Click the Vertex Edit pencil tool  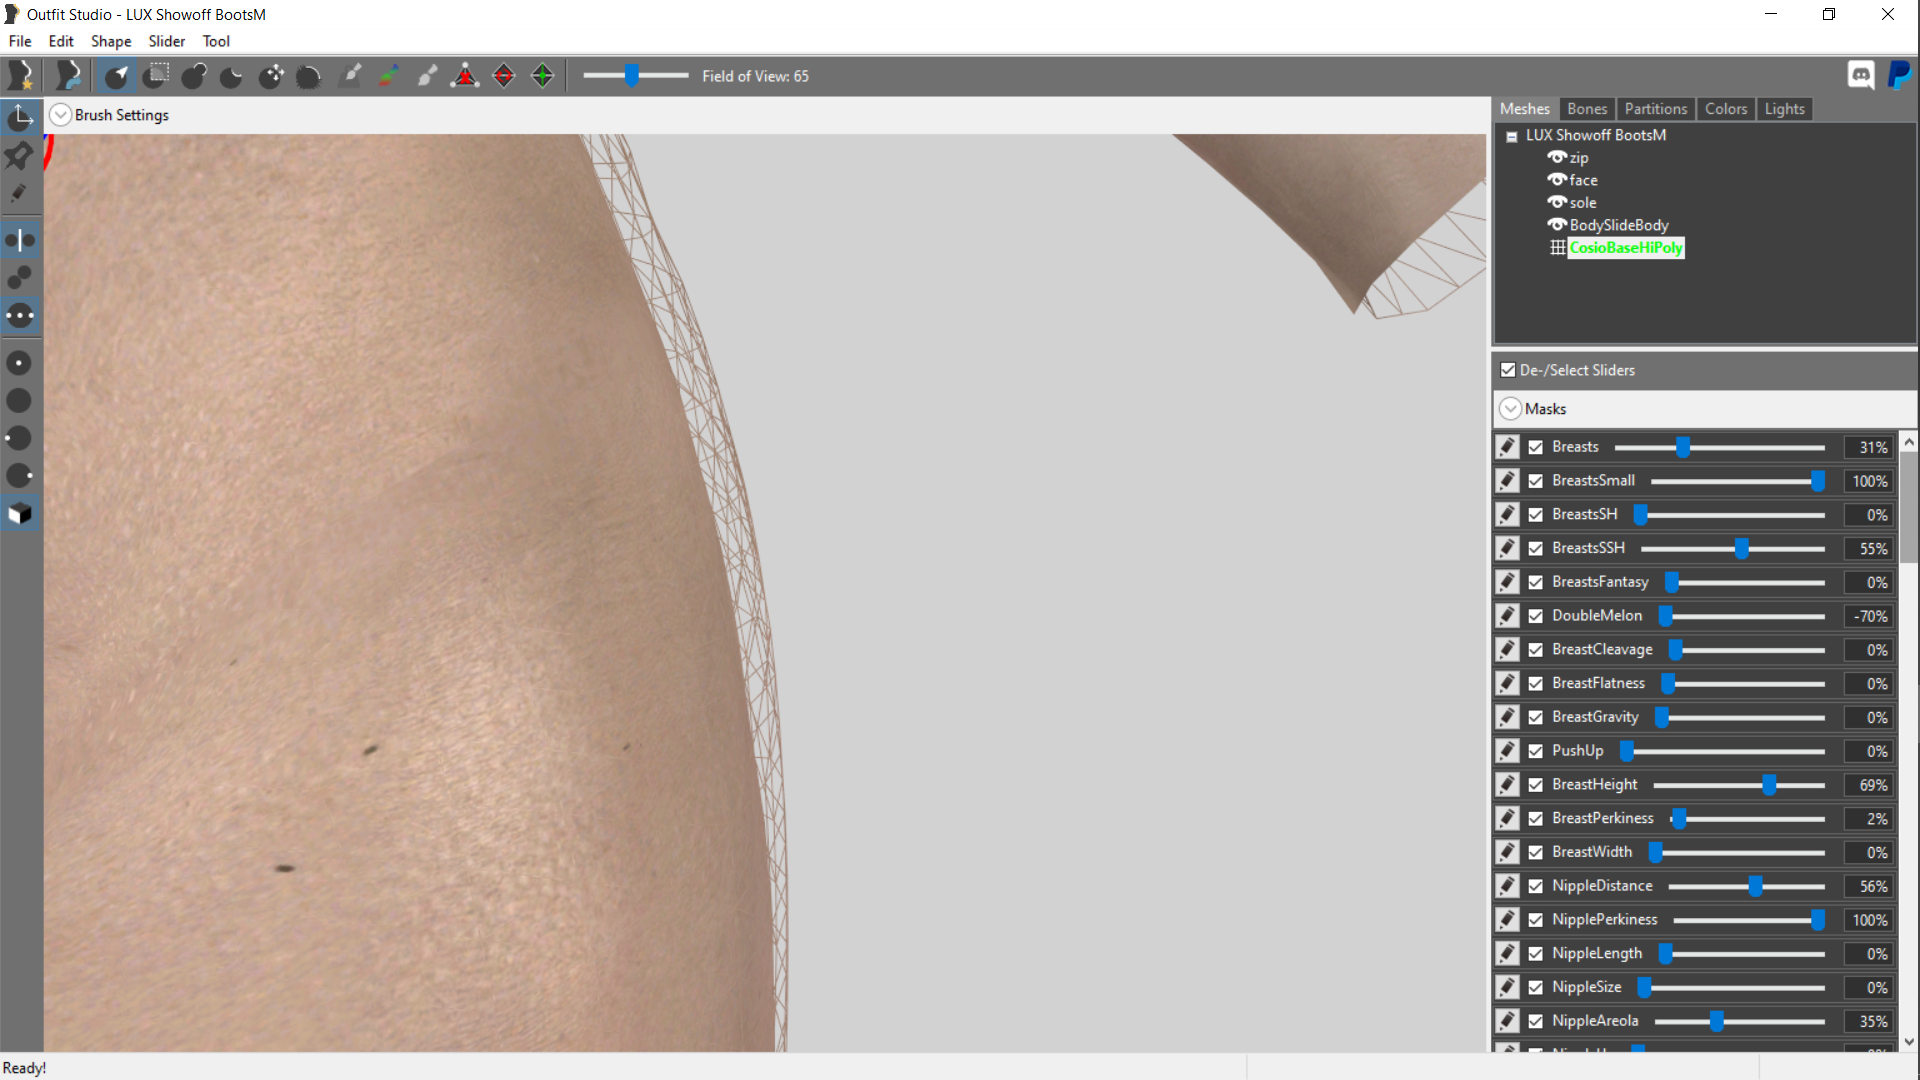point(20,194)
